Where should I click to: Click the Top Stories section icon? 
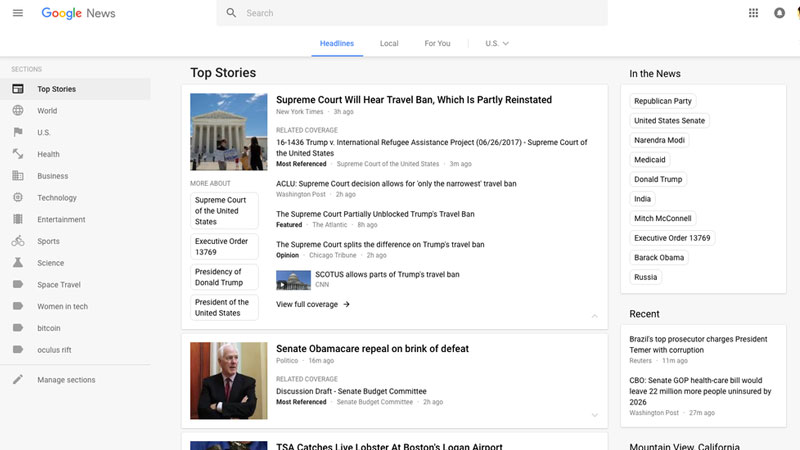coord(18,89)
